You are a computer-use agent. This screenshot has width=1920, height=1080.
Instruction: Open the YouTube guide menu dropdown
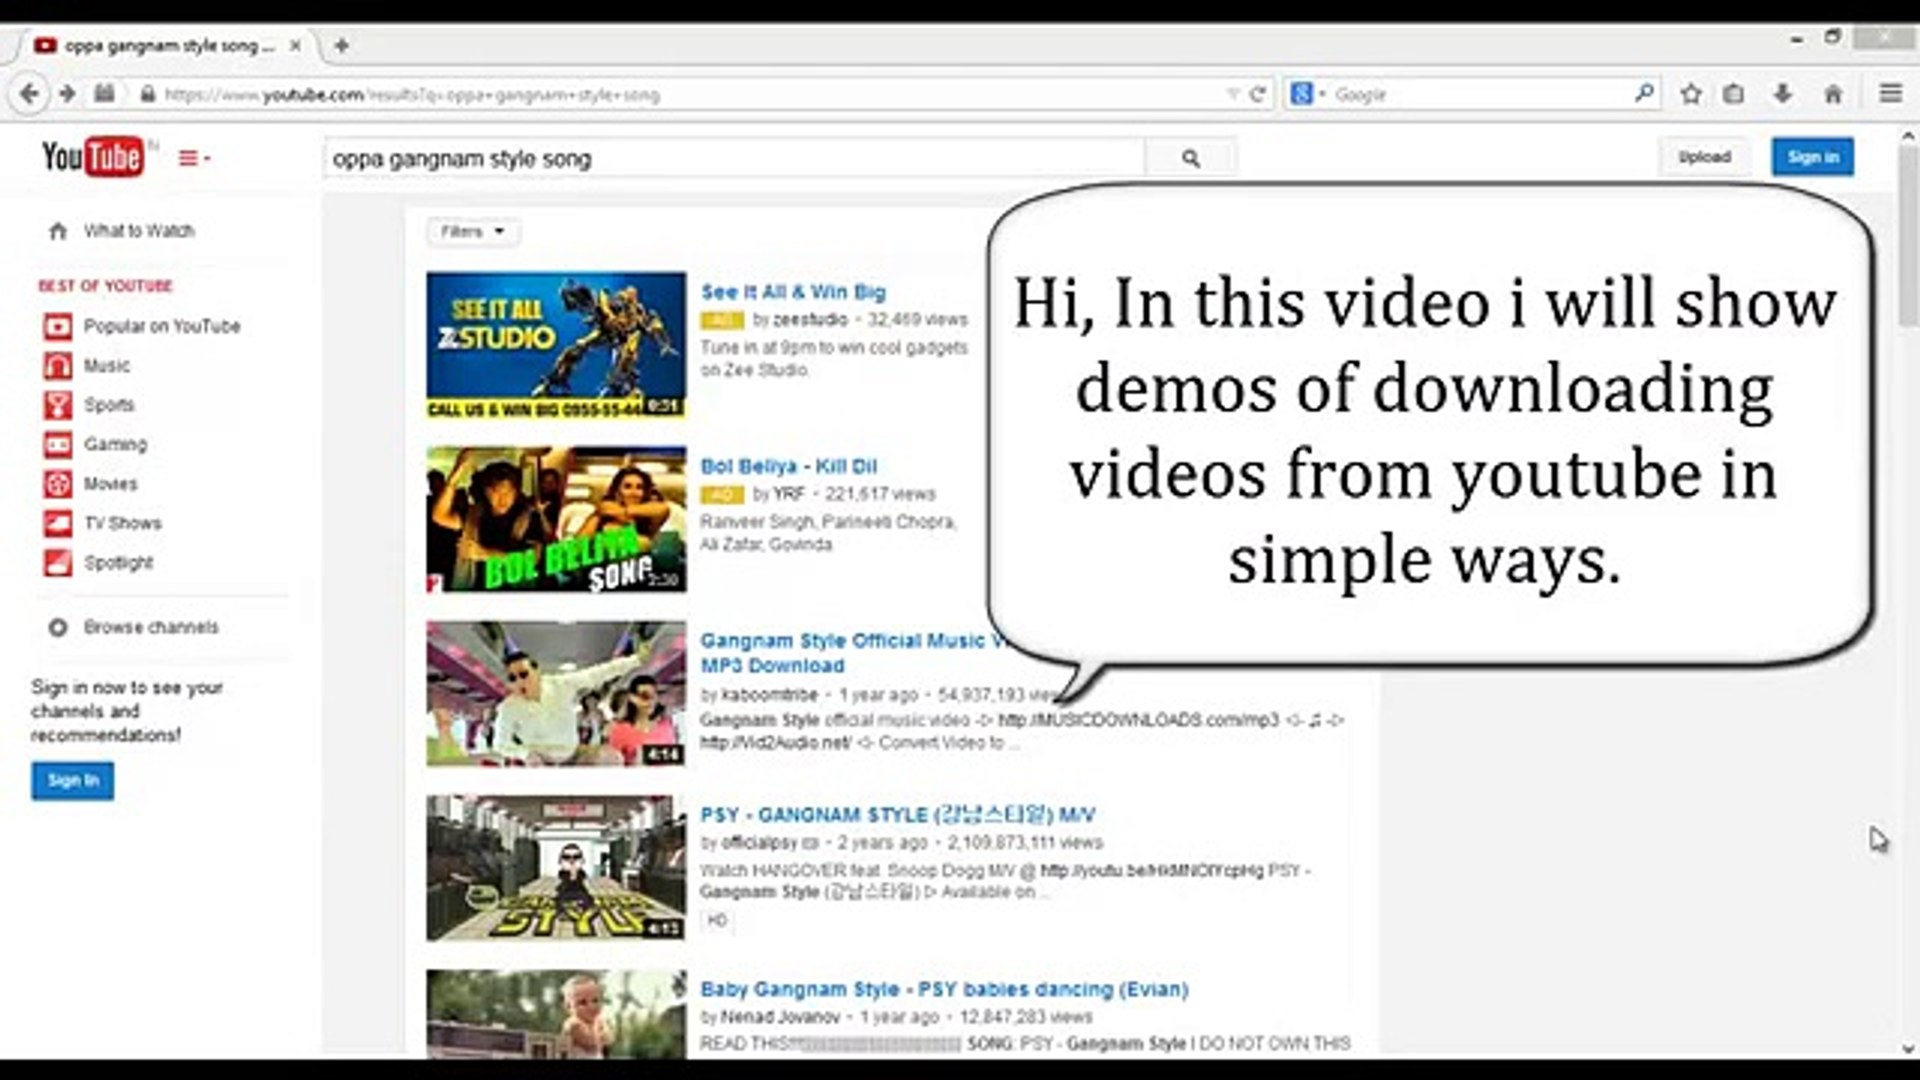(190, 157)
